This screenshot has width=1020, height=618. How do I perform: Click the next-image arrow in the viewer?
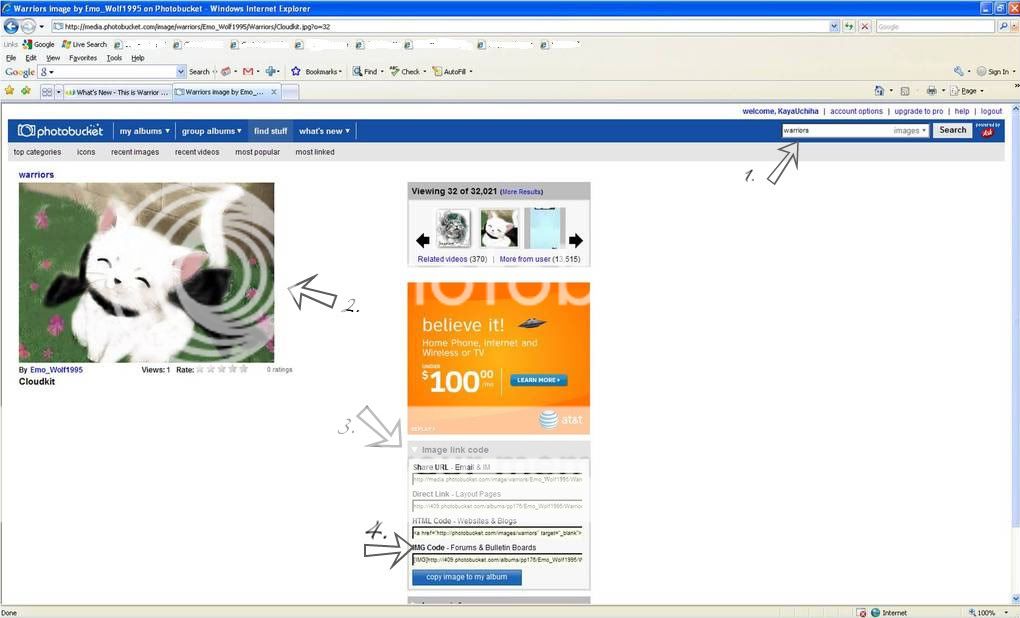(577, 240)
